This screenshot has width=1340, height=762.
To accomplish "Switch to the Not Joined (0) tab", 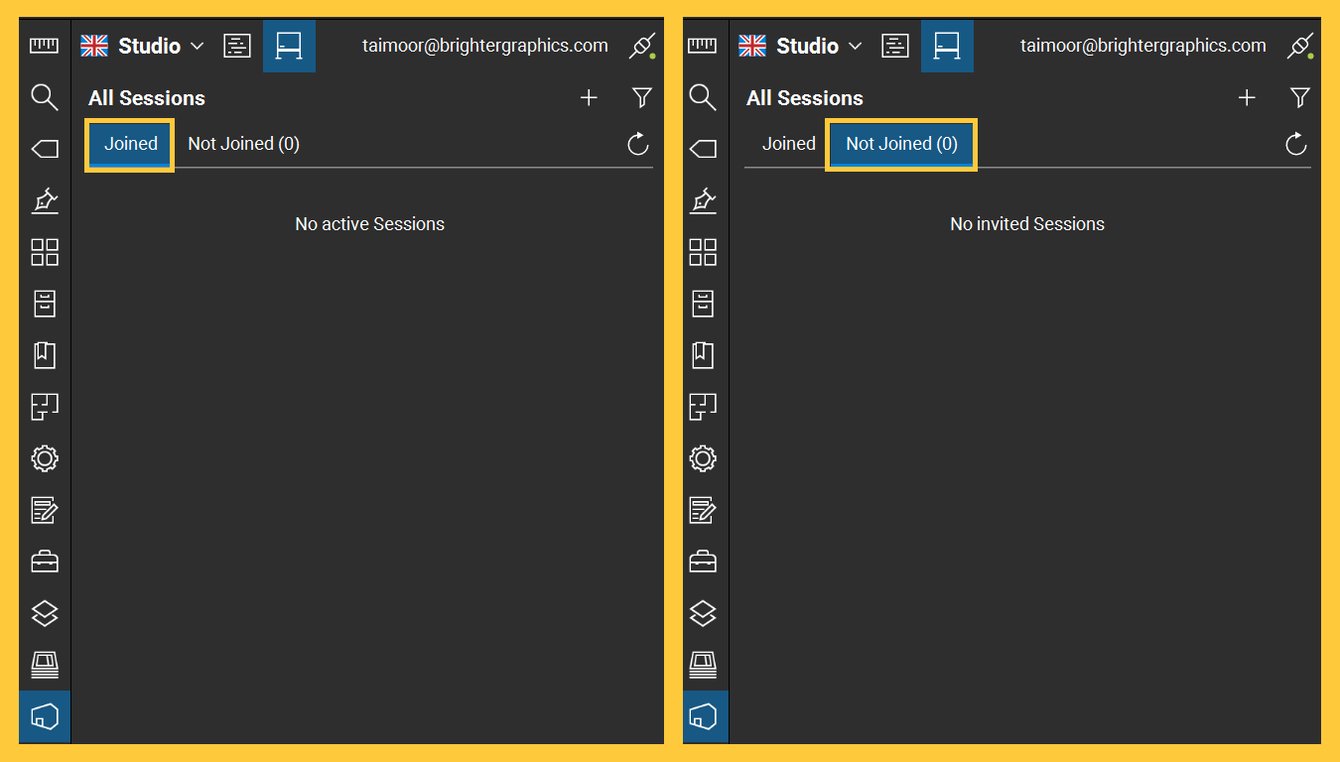I will coord(900,144).
